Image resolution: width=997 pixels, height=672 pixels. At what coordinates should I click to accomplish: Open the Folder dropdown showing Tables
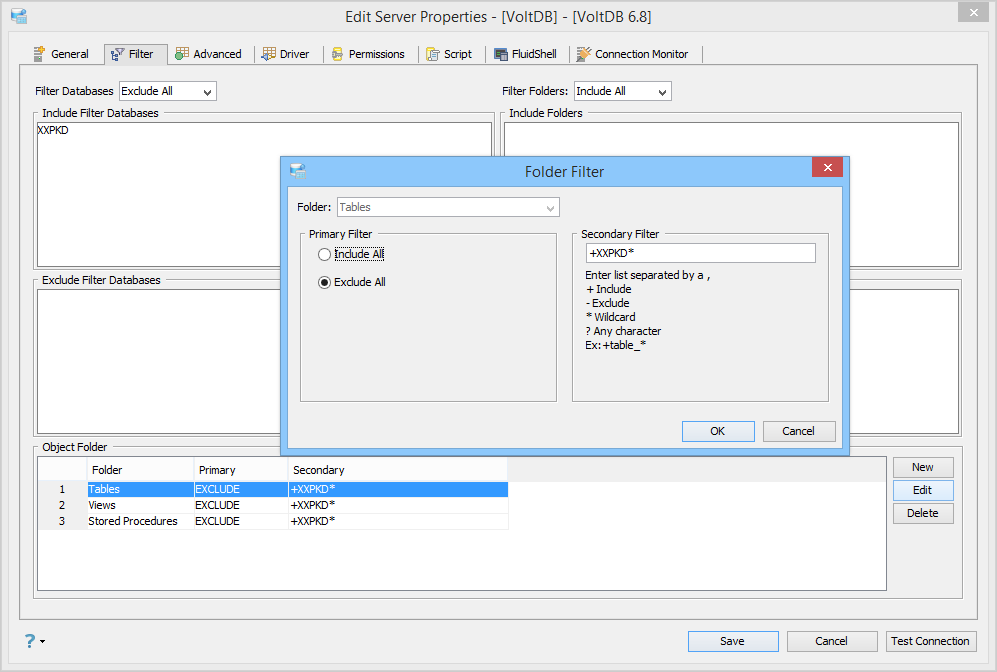pos(448,207)
